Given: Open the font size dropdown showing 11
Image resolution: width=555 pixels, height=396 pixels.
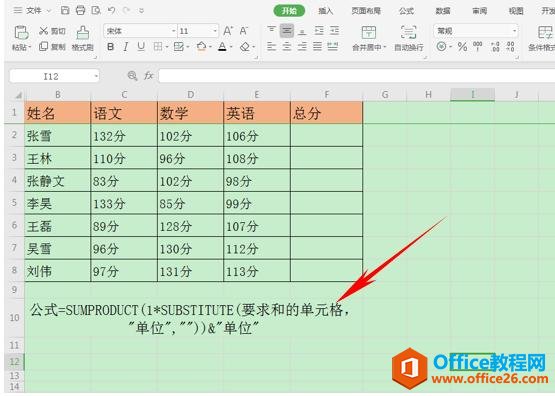Looking at the screenshot, I should click(214, 31).
